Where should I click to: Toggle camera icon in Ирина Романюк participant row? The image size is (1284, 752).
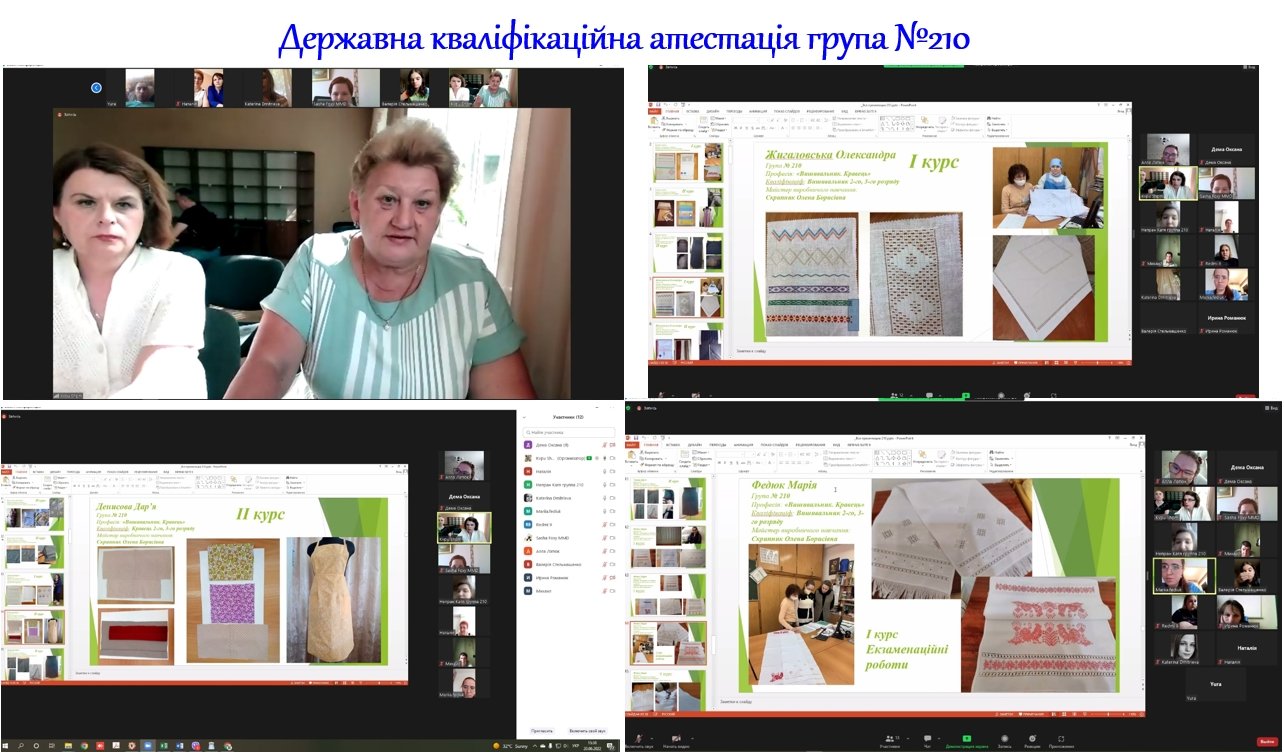[613, 578]
